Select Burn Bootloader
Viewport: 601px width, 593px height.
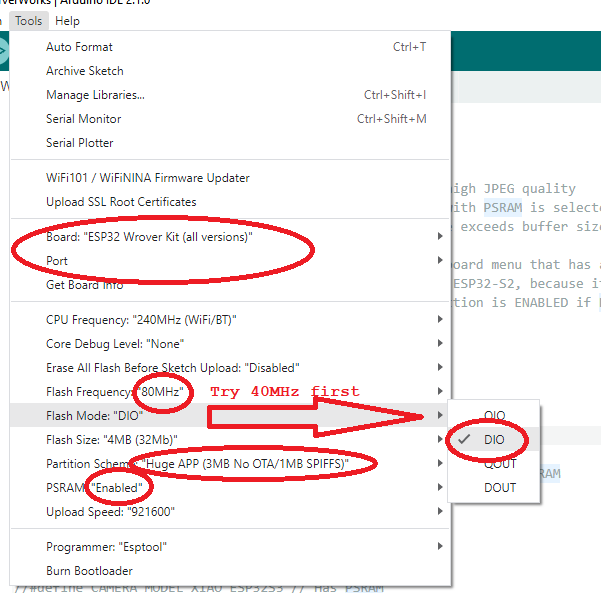point(230,571)
